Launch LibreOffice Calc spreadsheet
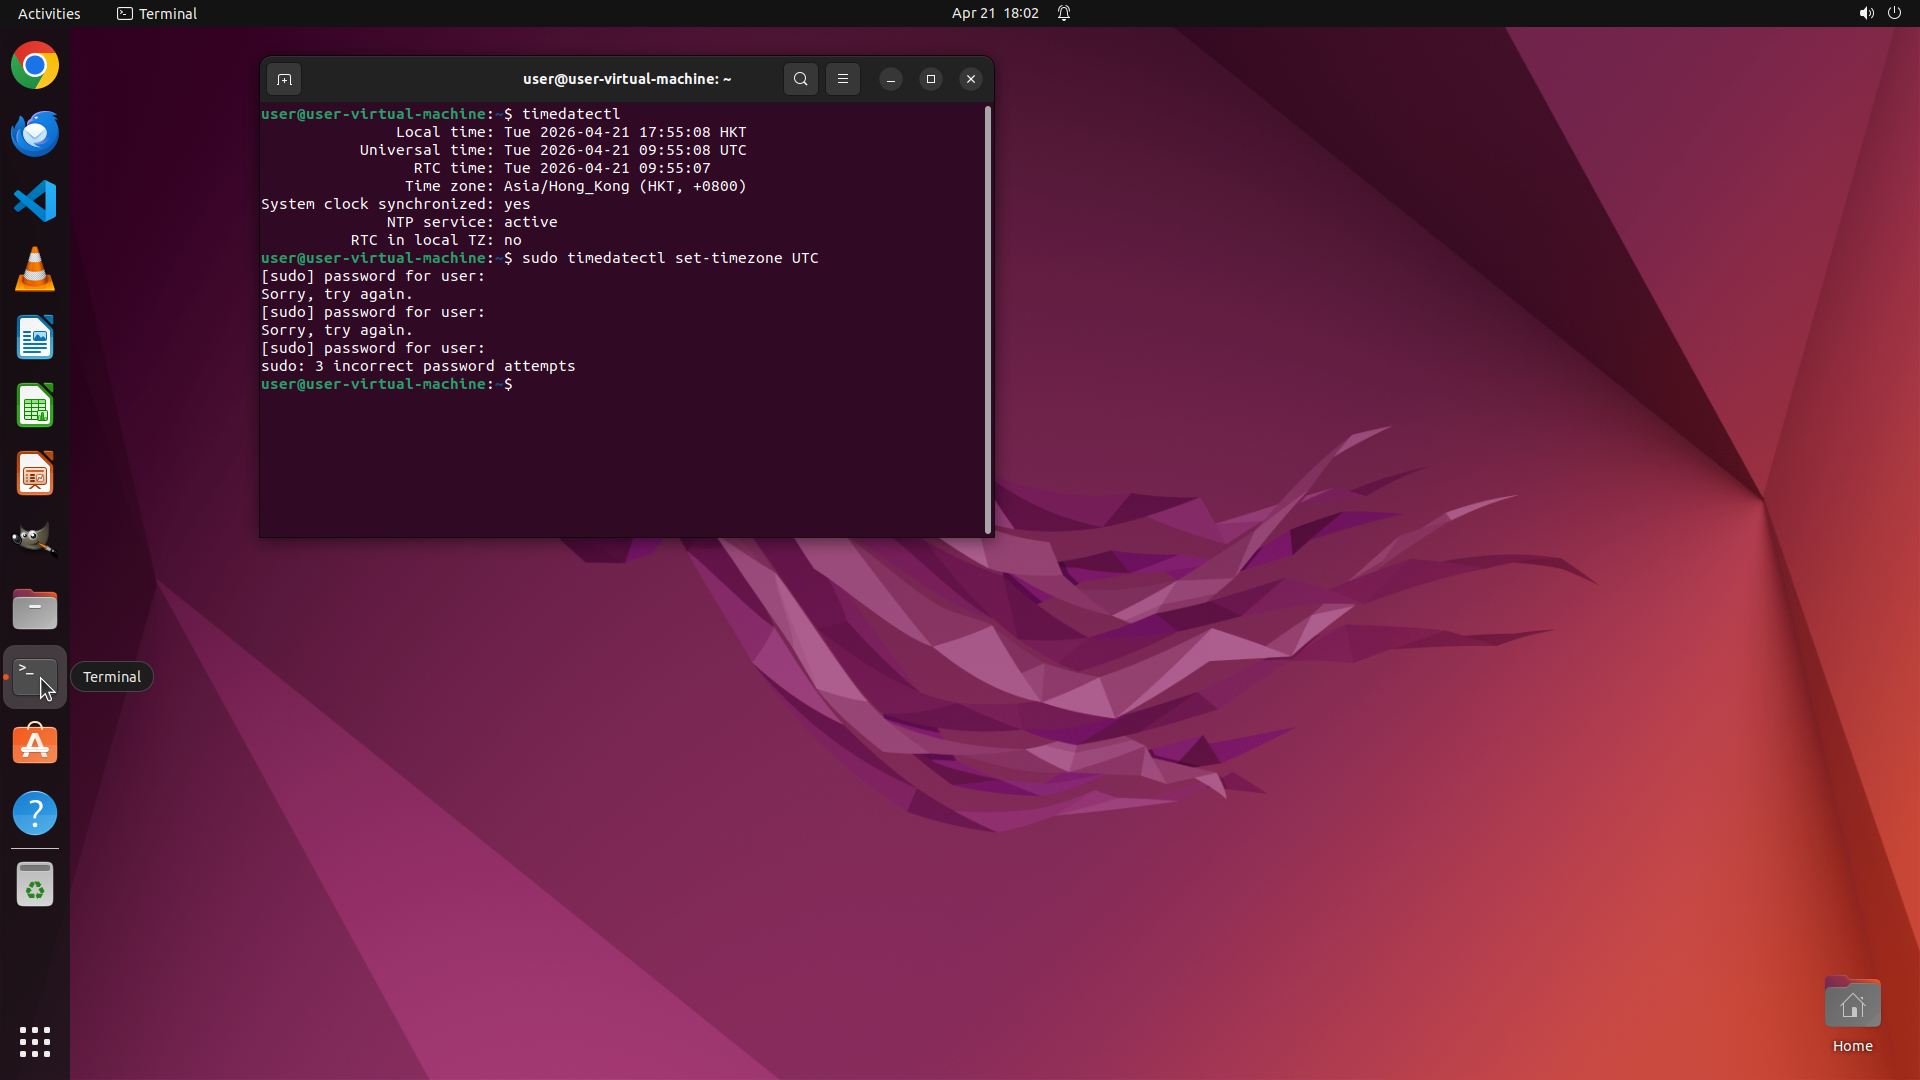 [x=35, y=406]
